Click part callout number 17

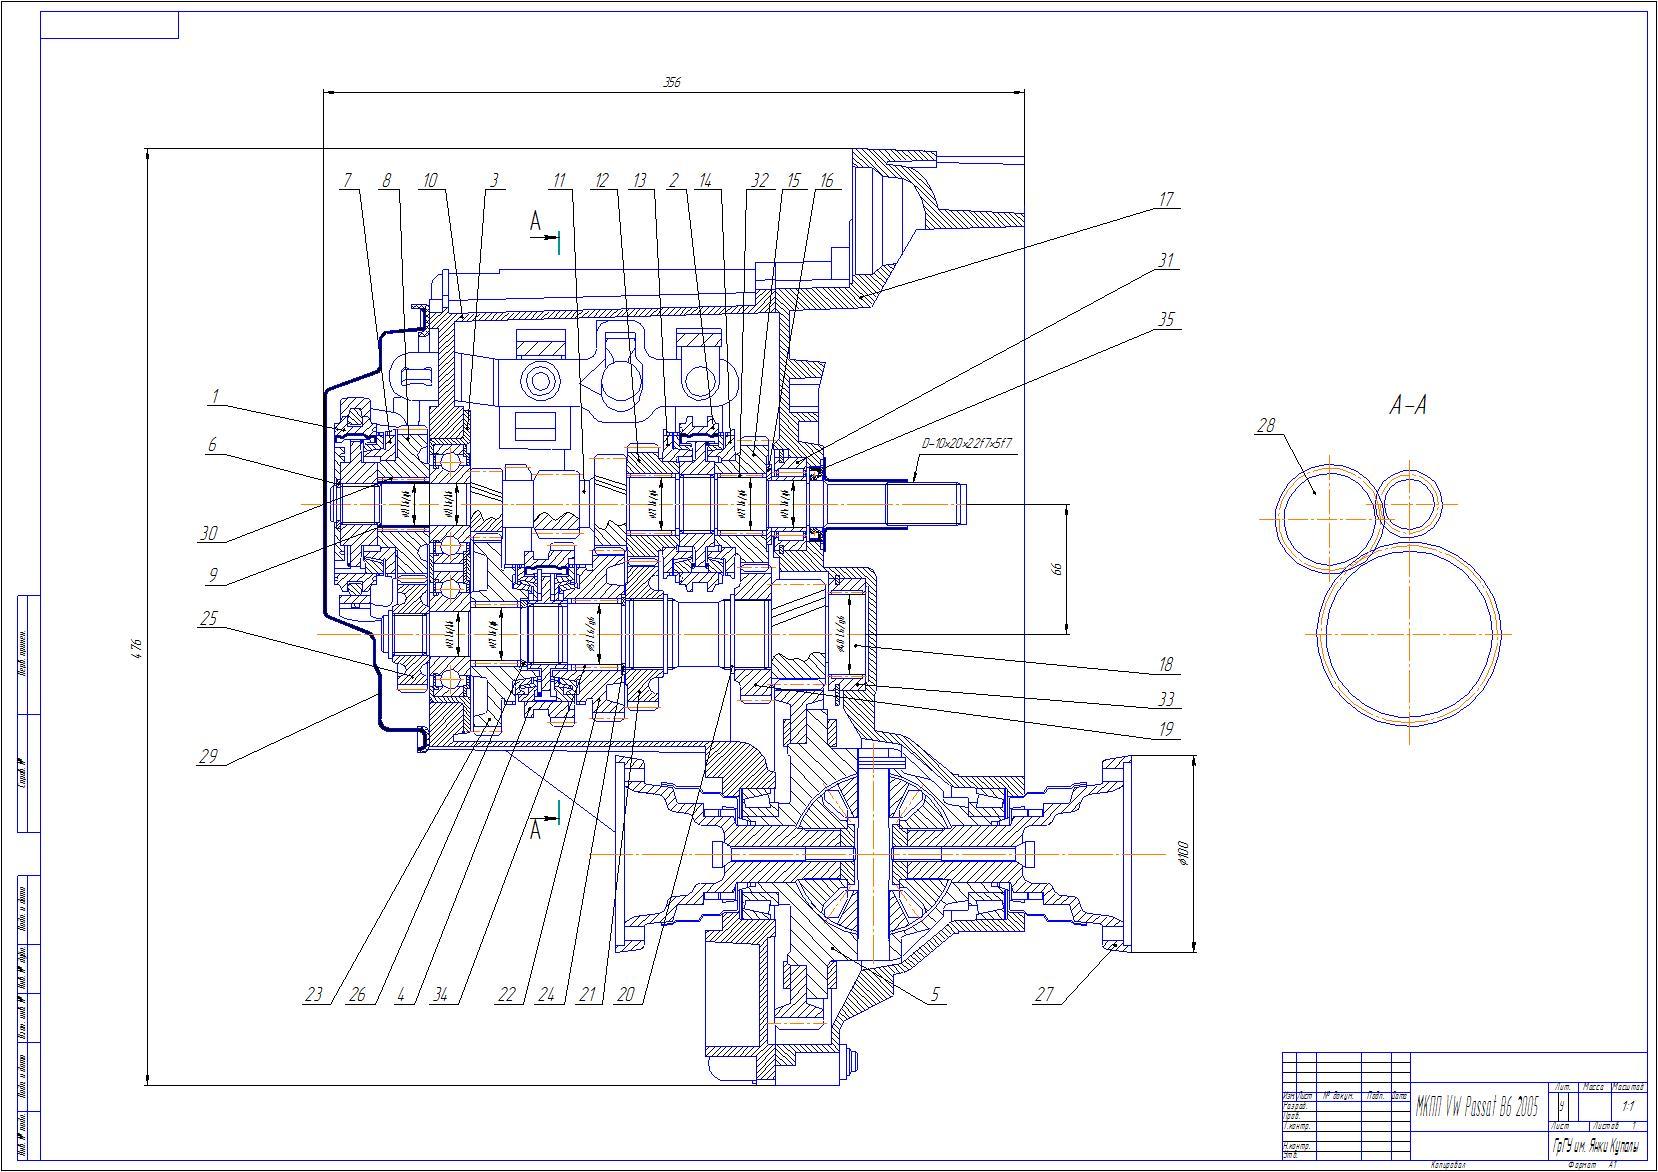pos(1165,200)
